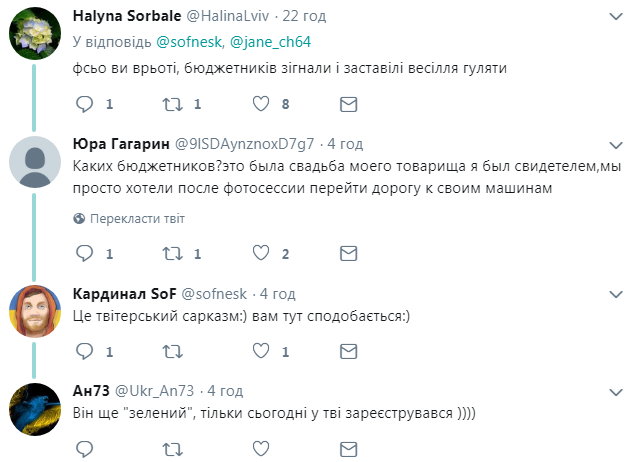The height and width of the screenshot is (462, 644).
Task: Expand options chevron on Ан73's tweet
Action: click(x=617, y=391)
